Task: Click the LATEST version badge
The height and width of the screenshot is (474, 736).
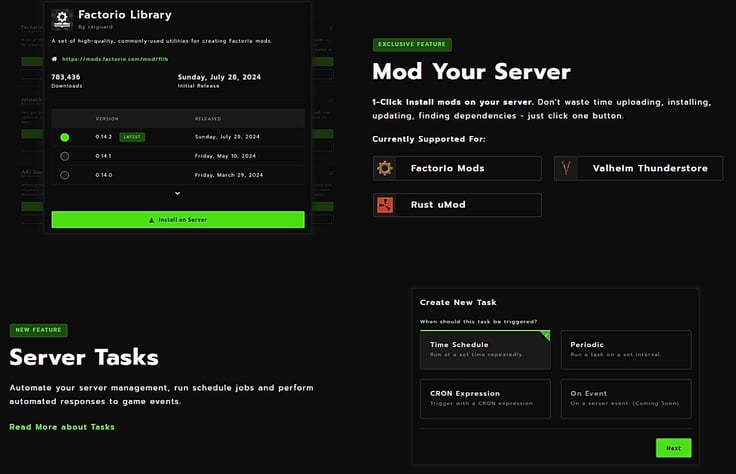Action: click(132, 137)
